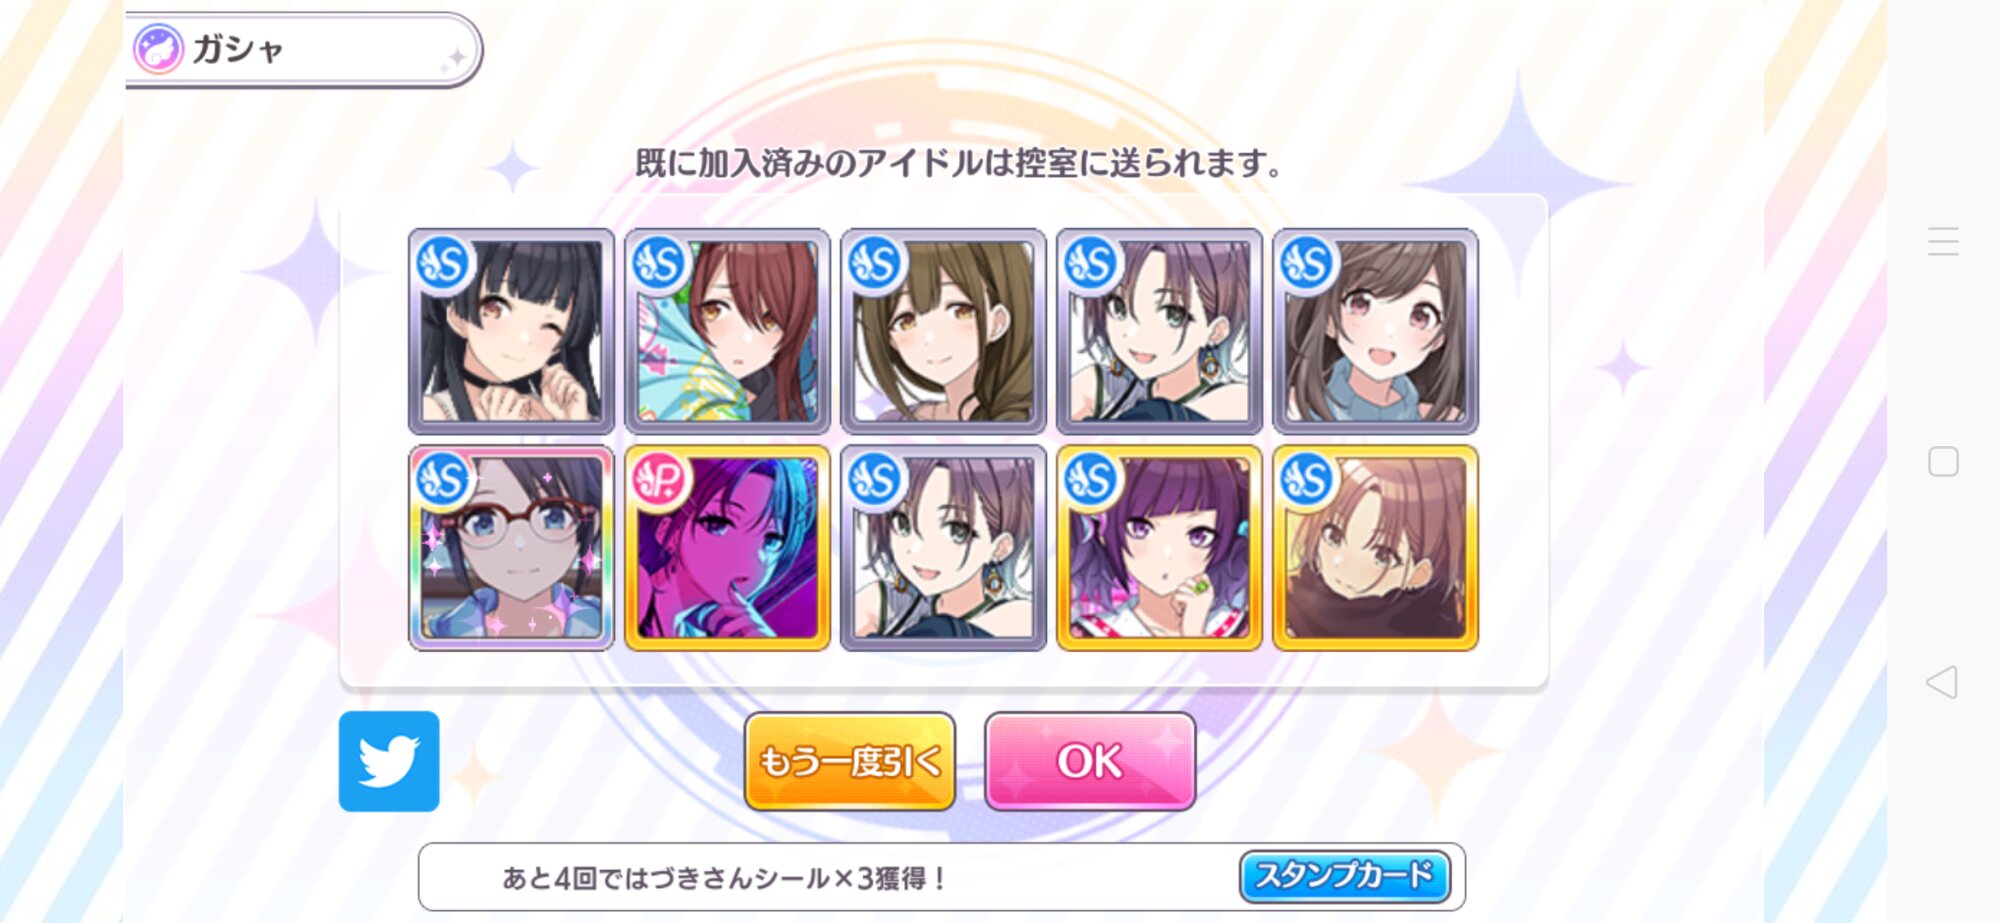Select the red-haired idol with fan card

727,331
